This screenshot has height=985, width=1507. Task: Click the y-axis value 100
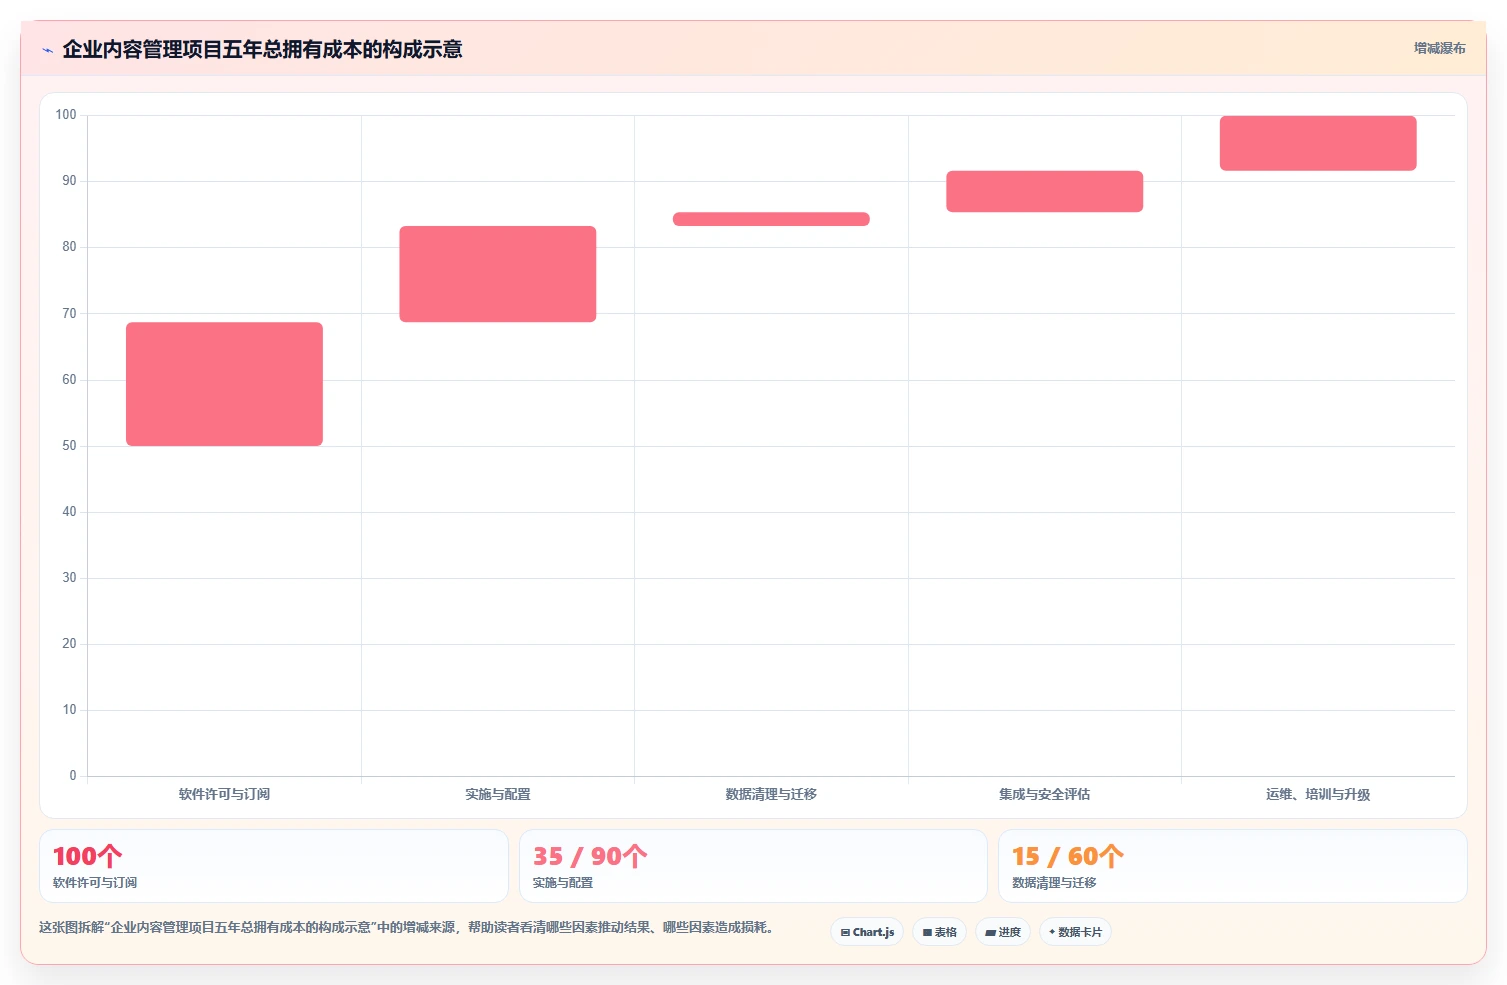click(66, 115)
